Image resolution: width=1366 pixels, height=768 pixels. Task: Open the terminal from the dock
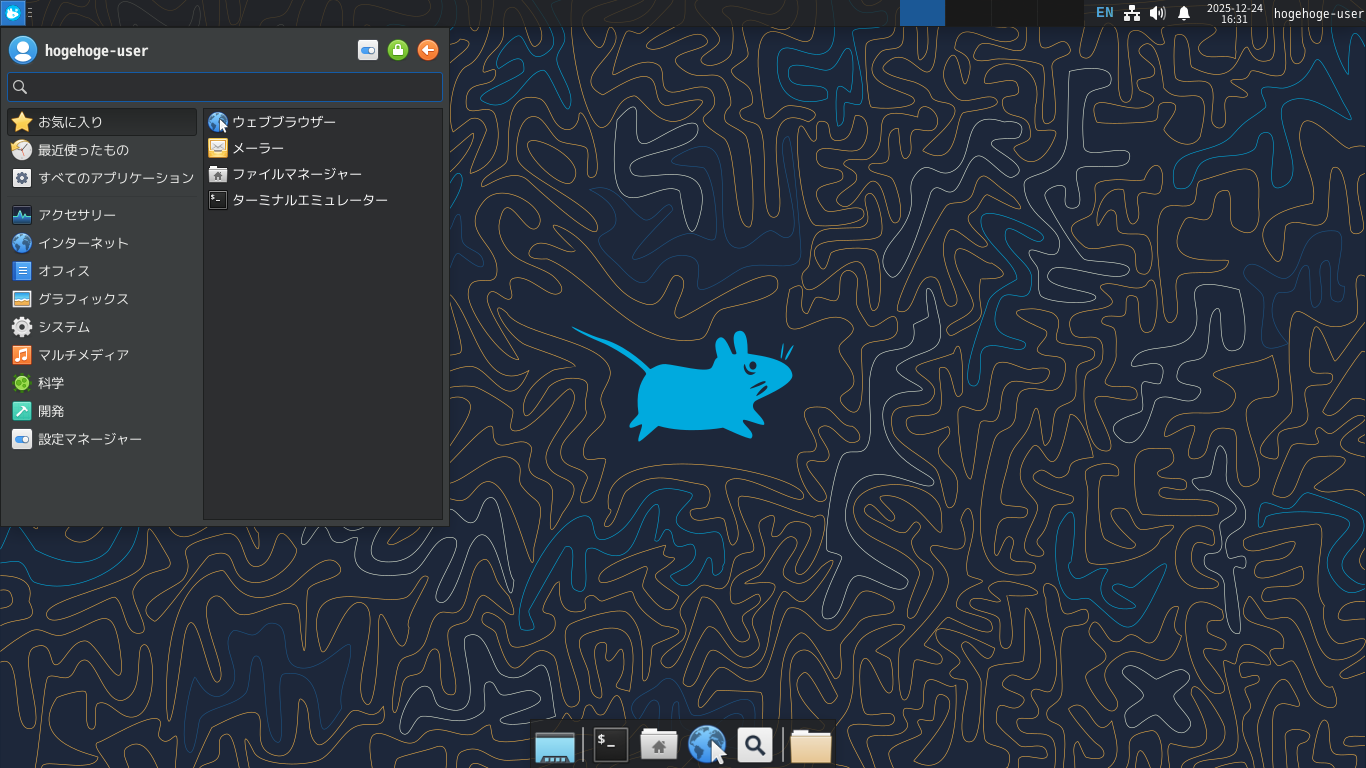[x=611, y=745]
